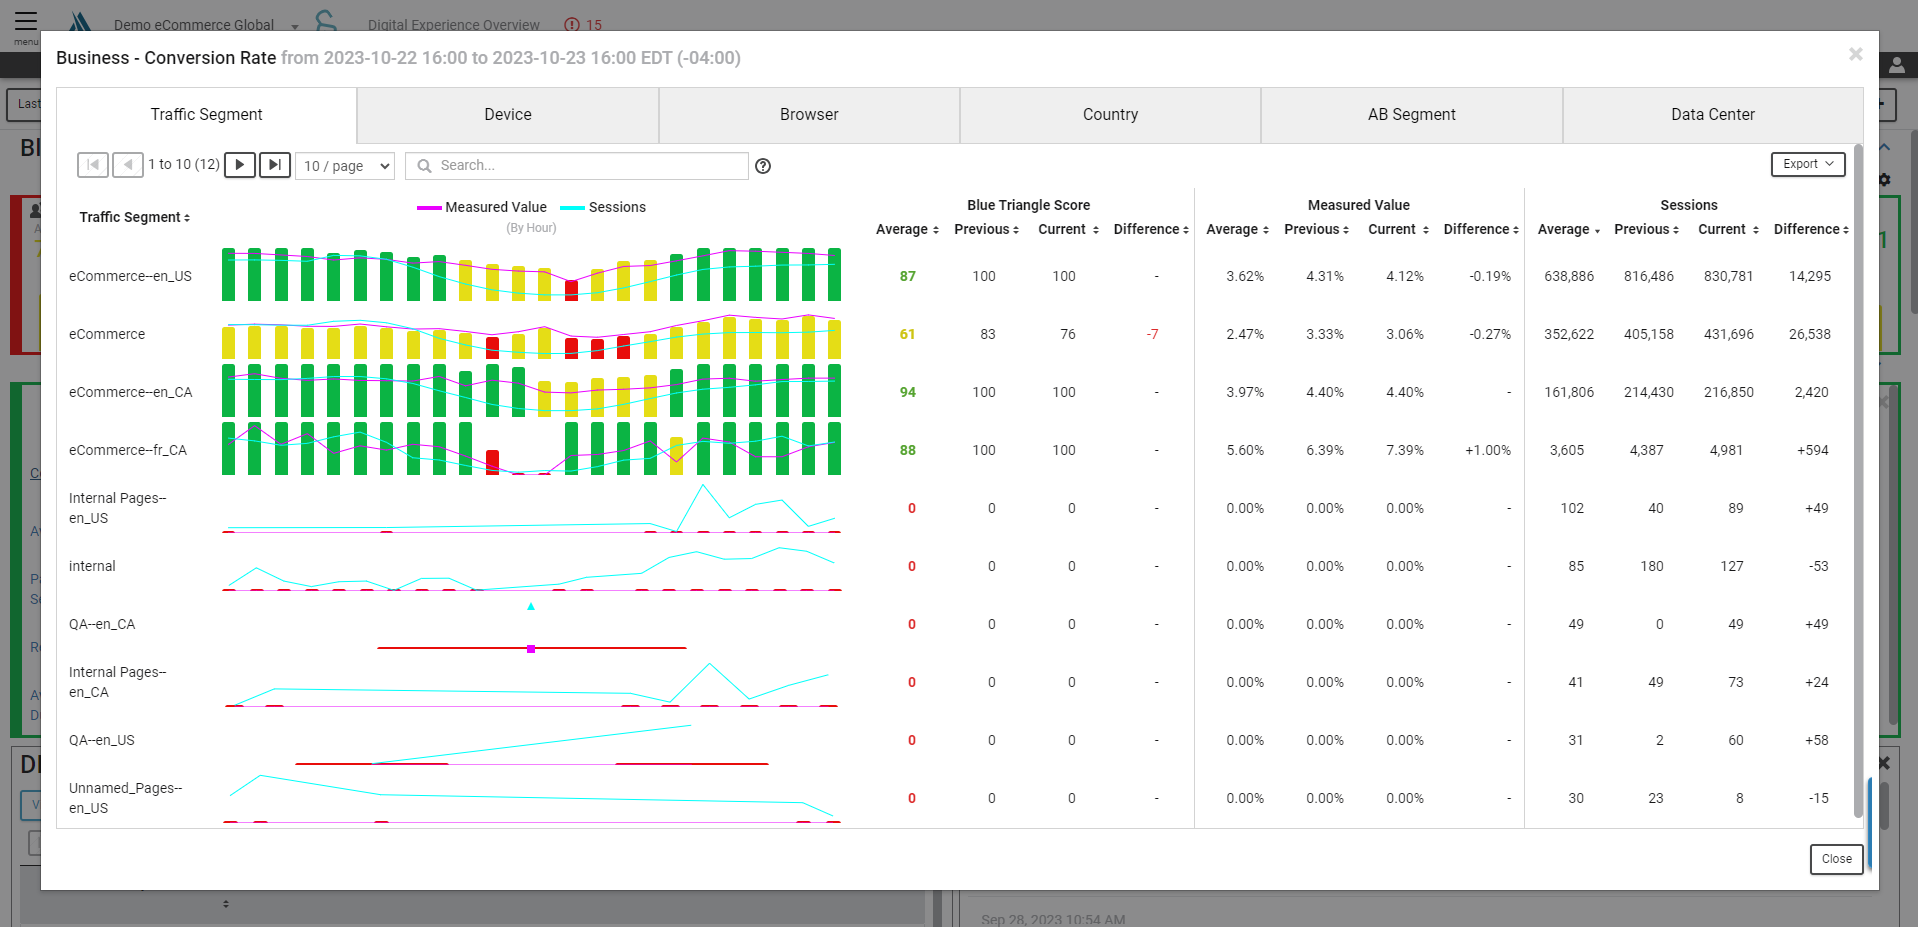
Task: Toggle the Sessions legend series
Action: pos(603,207)
